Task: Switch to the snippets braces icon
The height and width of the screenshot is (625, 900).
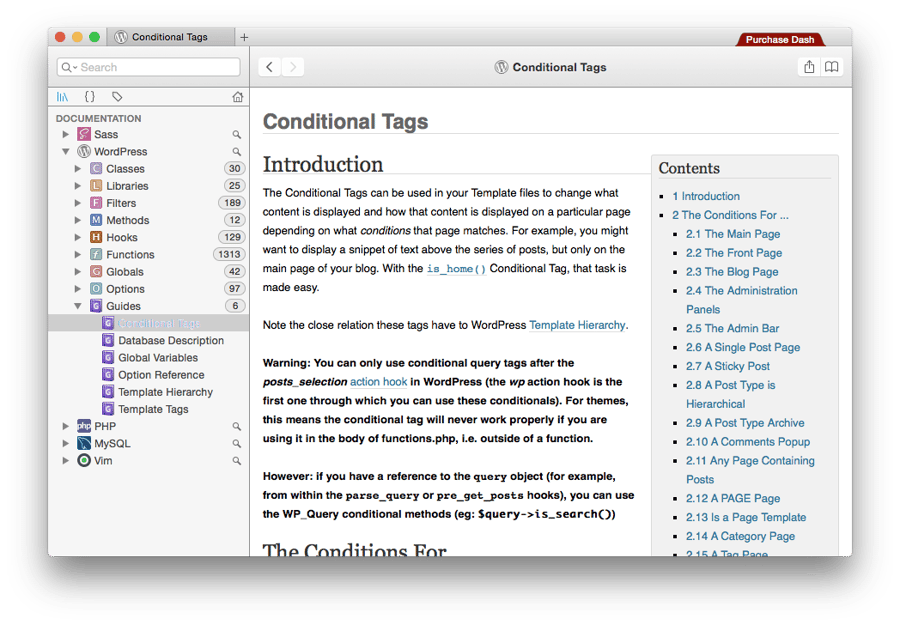Action: coord(90,96)
